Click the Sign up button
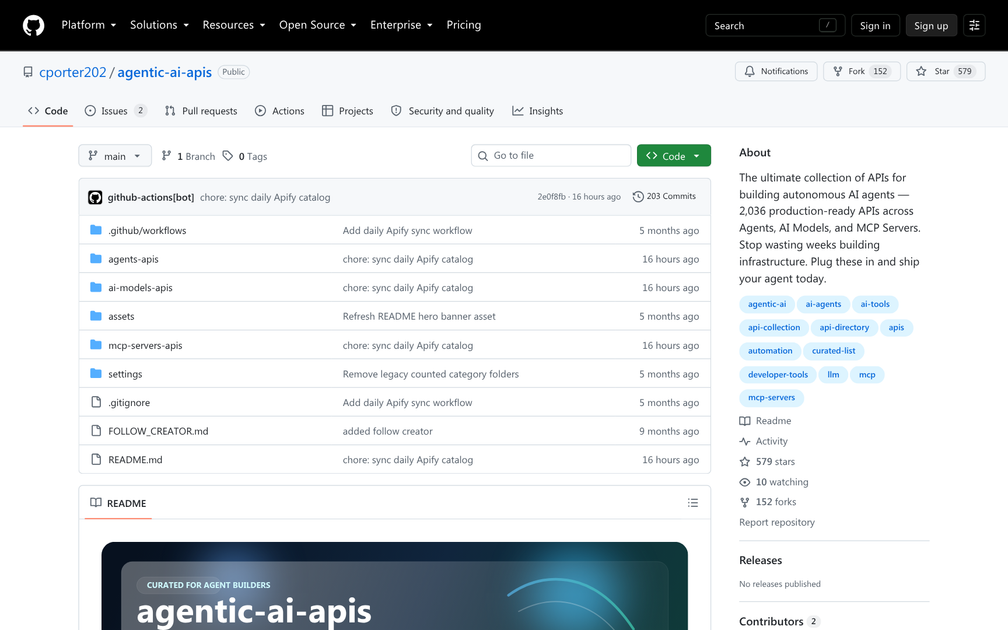Image resolution: width=1008 pixels, height=630 pixels. [x=931, y=25]
